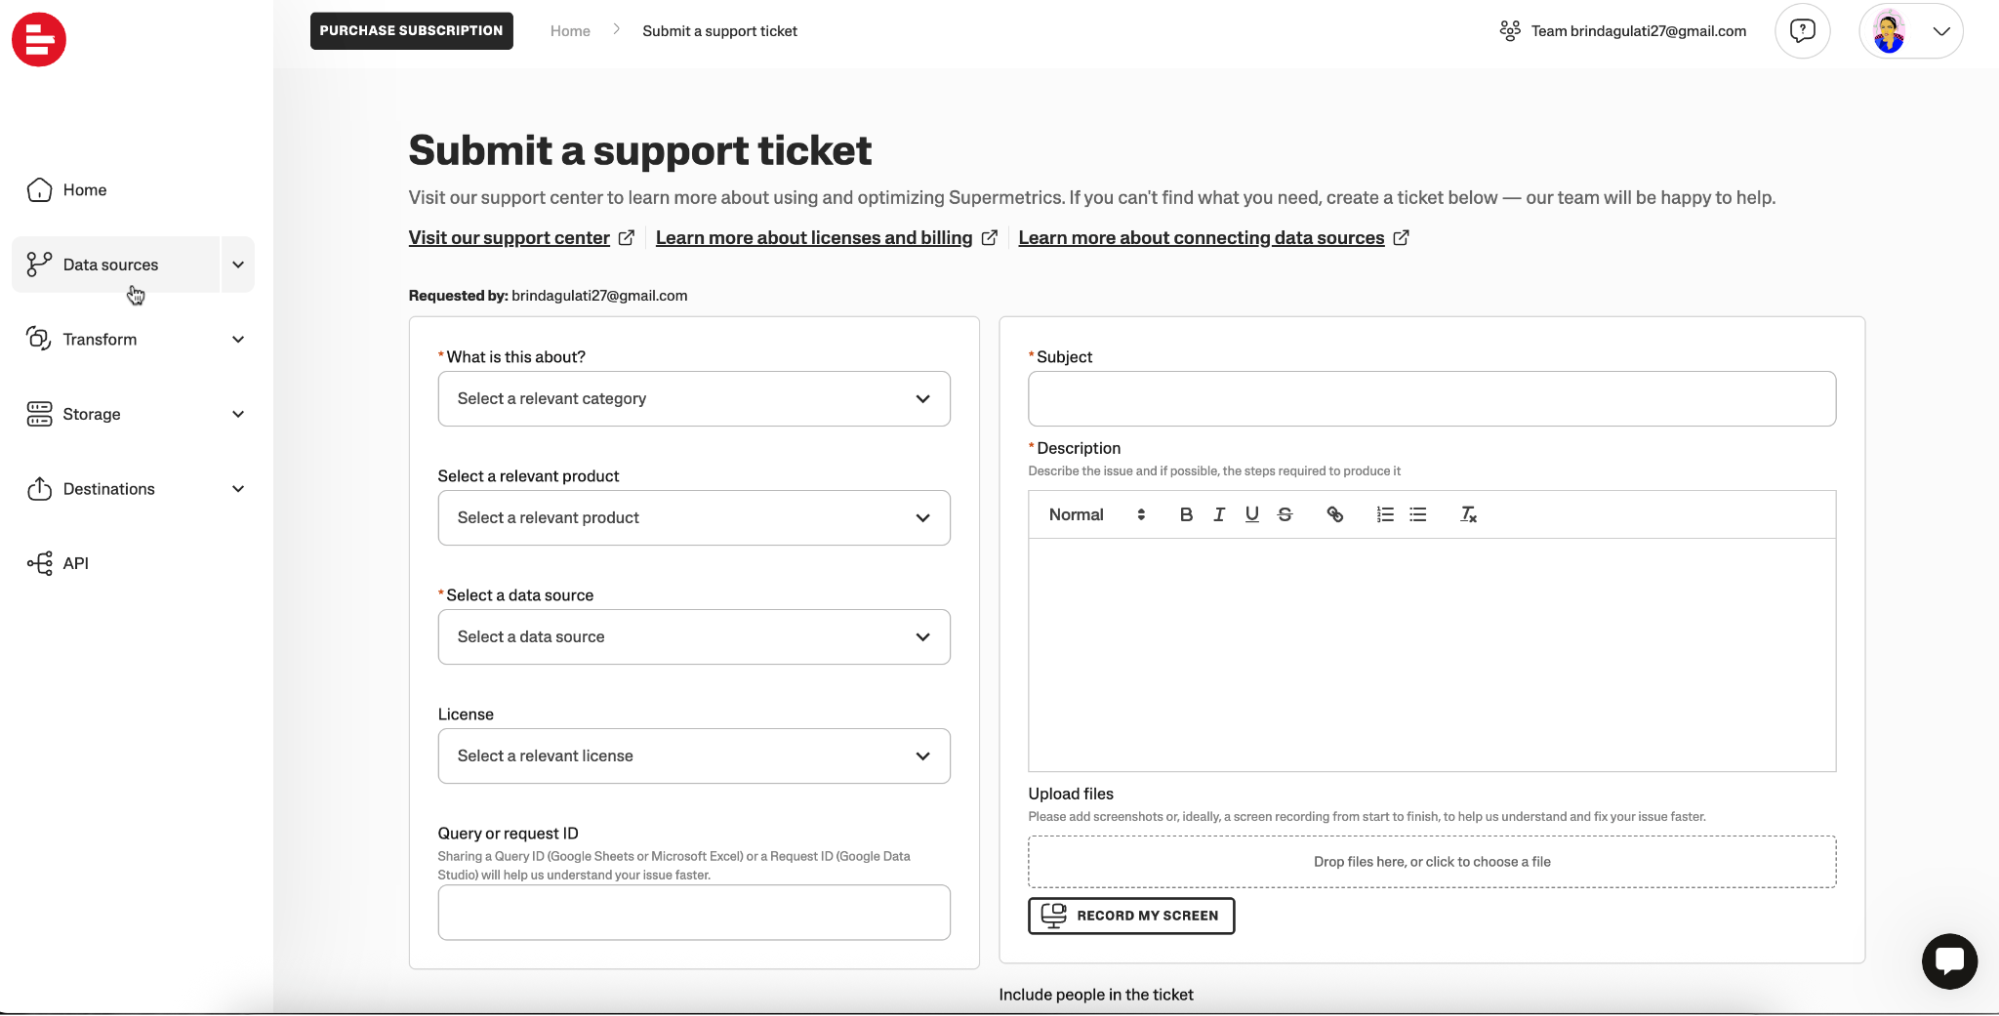
Task: Insert a link in description
Action: (x=1334, y=514)
